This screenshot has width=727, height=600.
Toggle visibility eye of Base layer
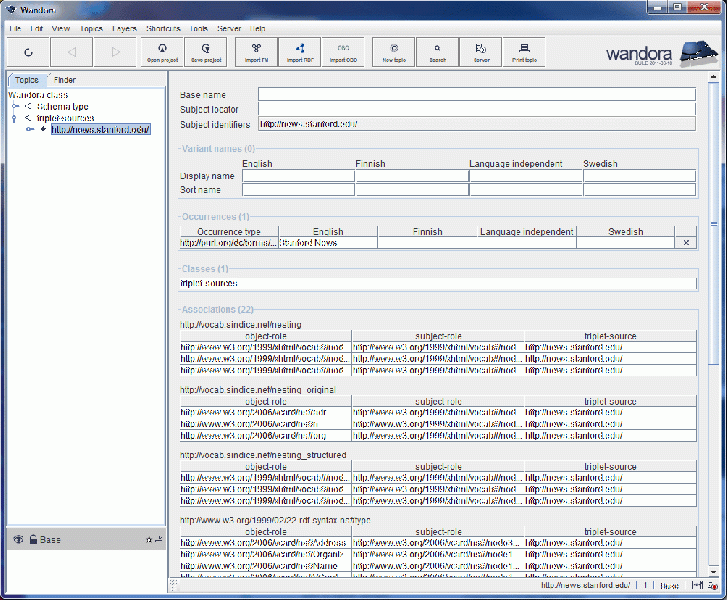pos(18,540)
